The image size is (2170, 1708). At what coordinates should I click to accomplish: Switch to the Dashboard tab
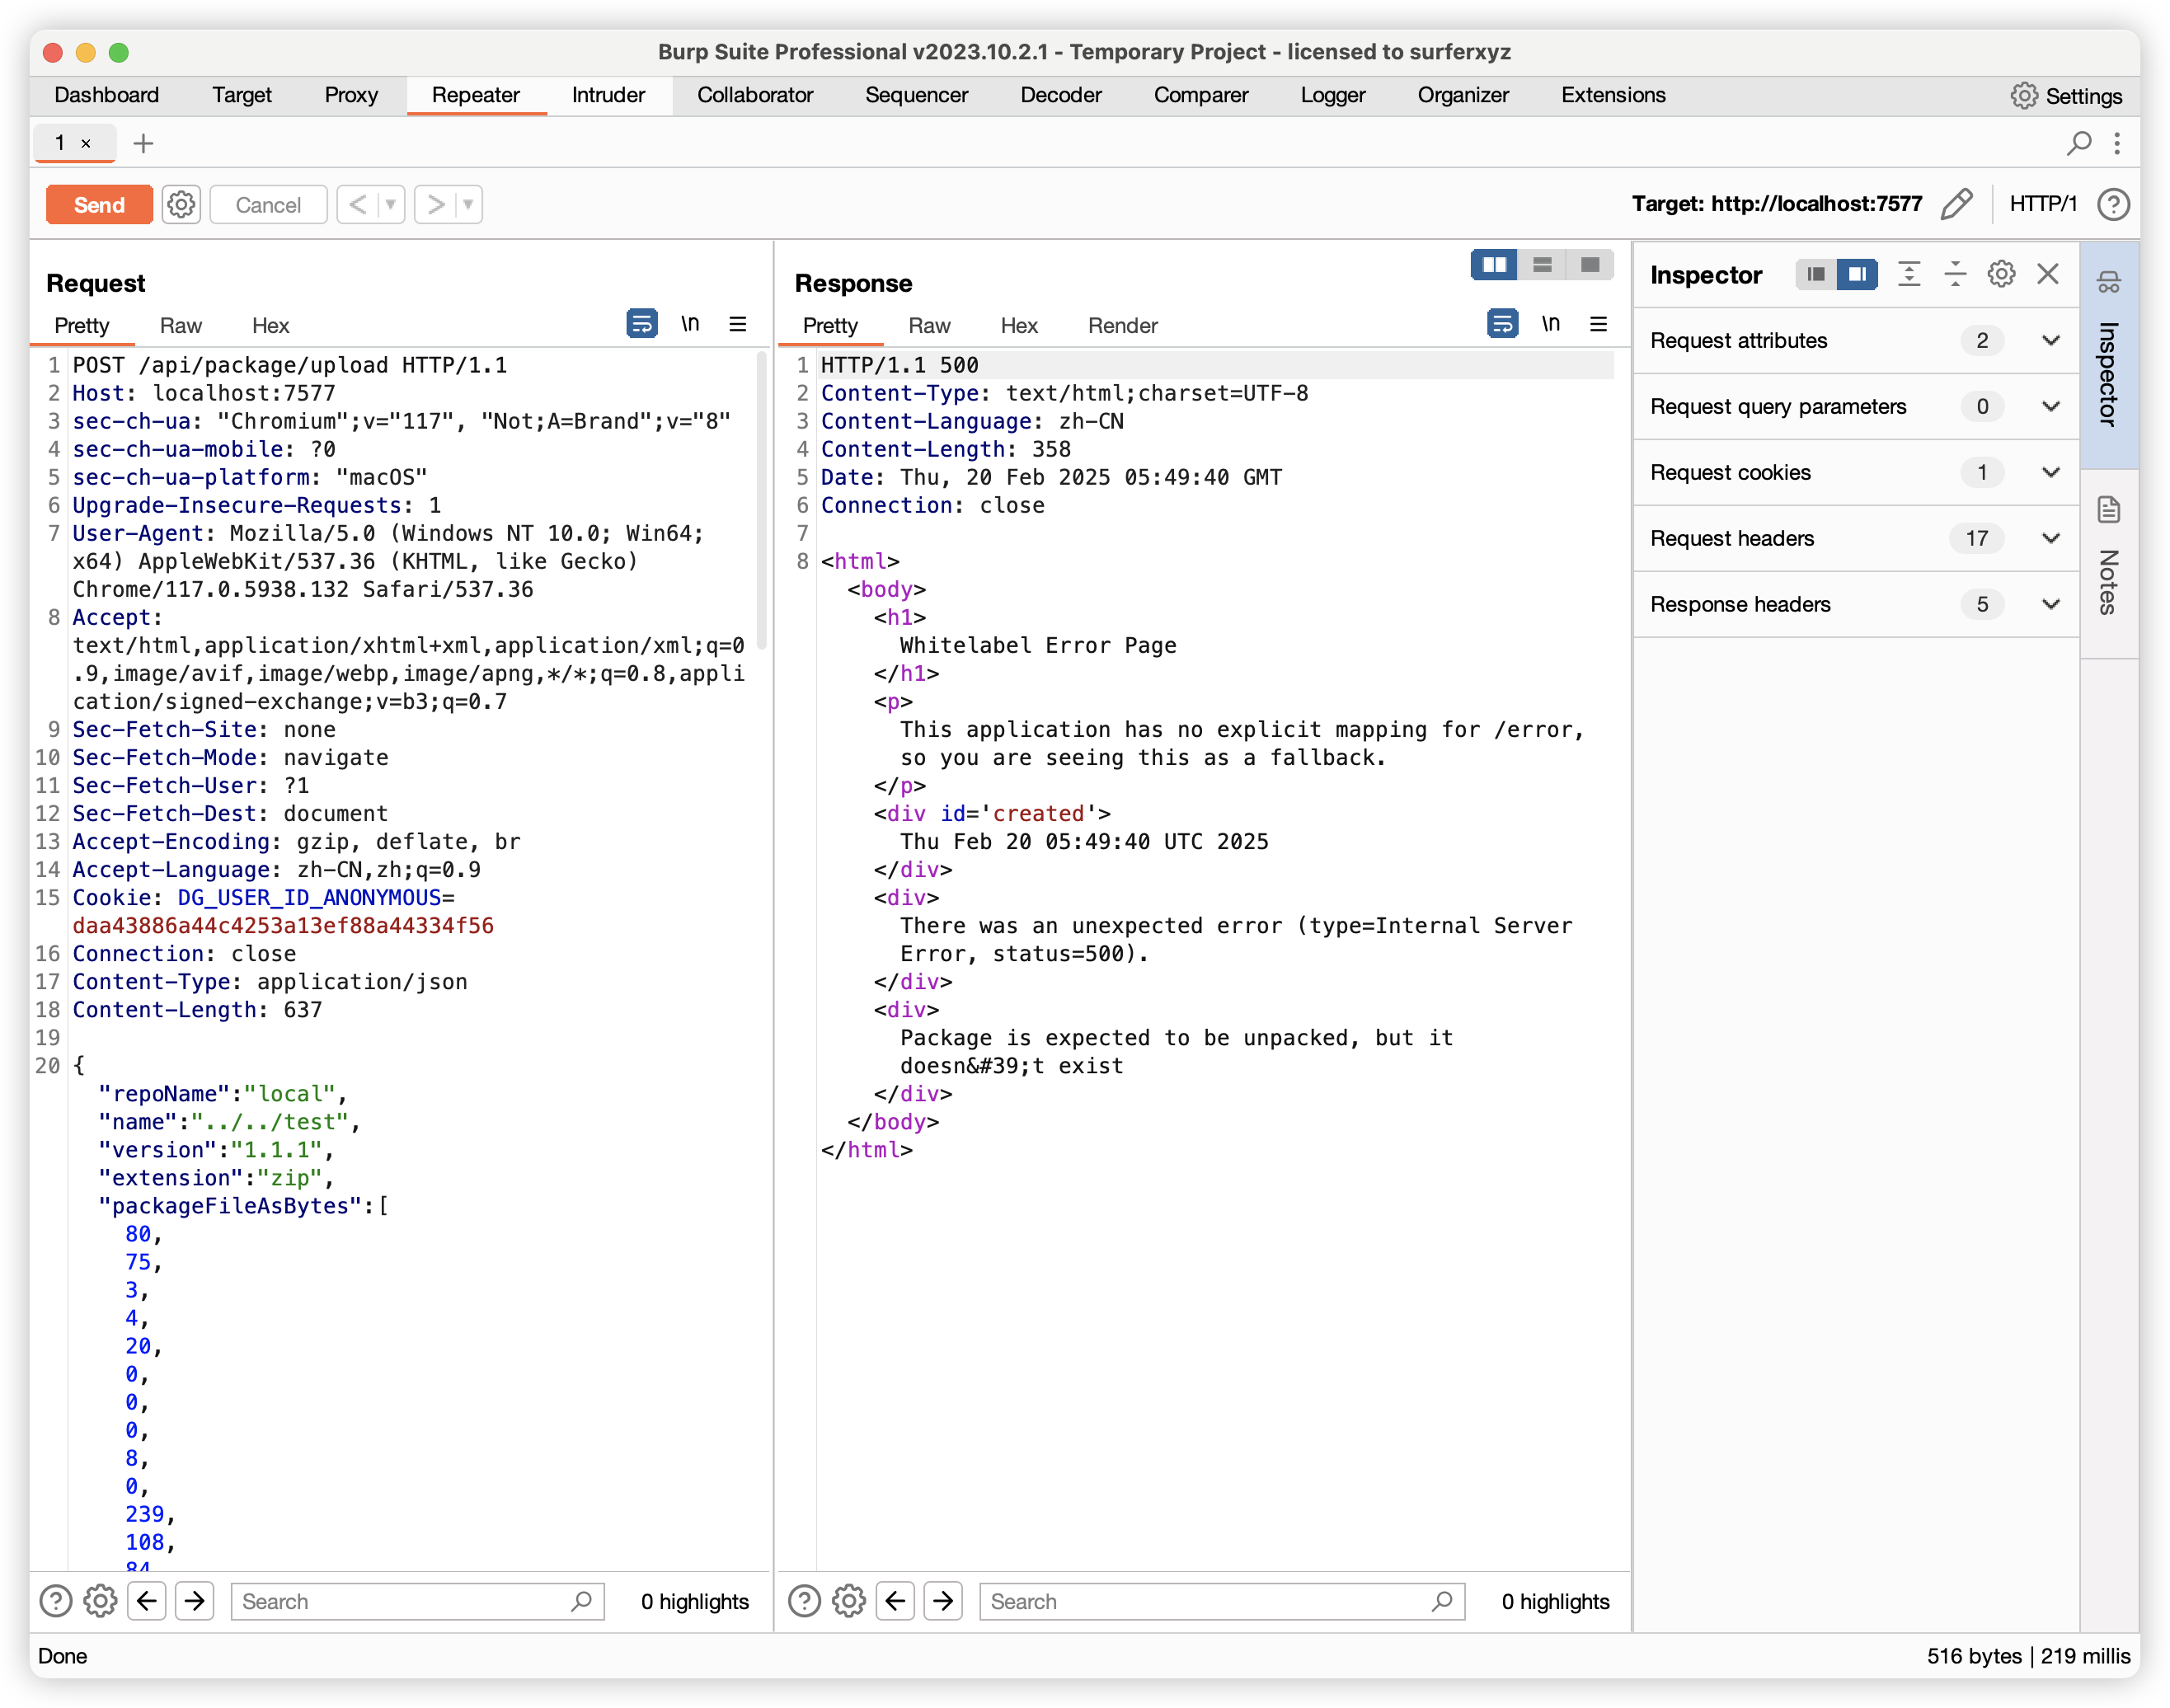click(x=106, y=95)
